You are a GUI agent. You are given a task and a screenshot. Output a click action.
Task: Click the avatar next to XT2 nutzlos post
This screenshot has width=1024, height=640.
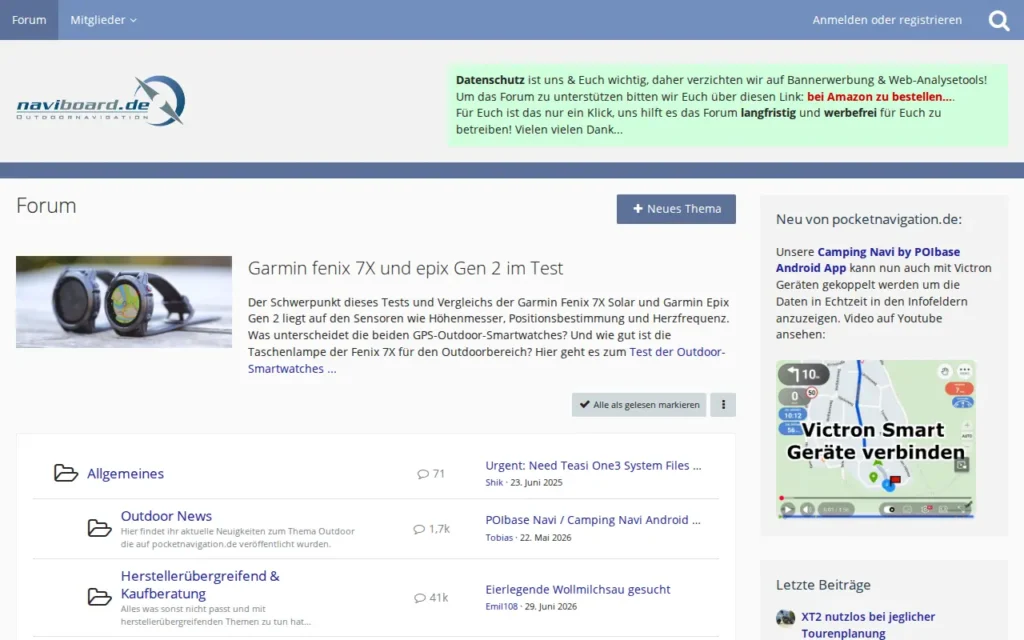(786, 618)
